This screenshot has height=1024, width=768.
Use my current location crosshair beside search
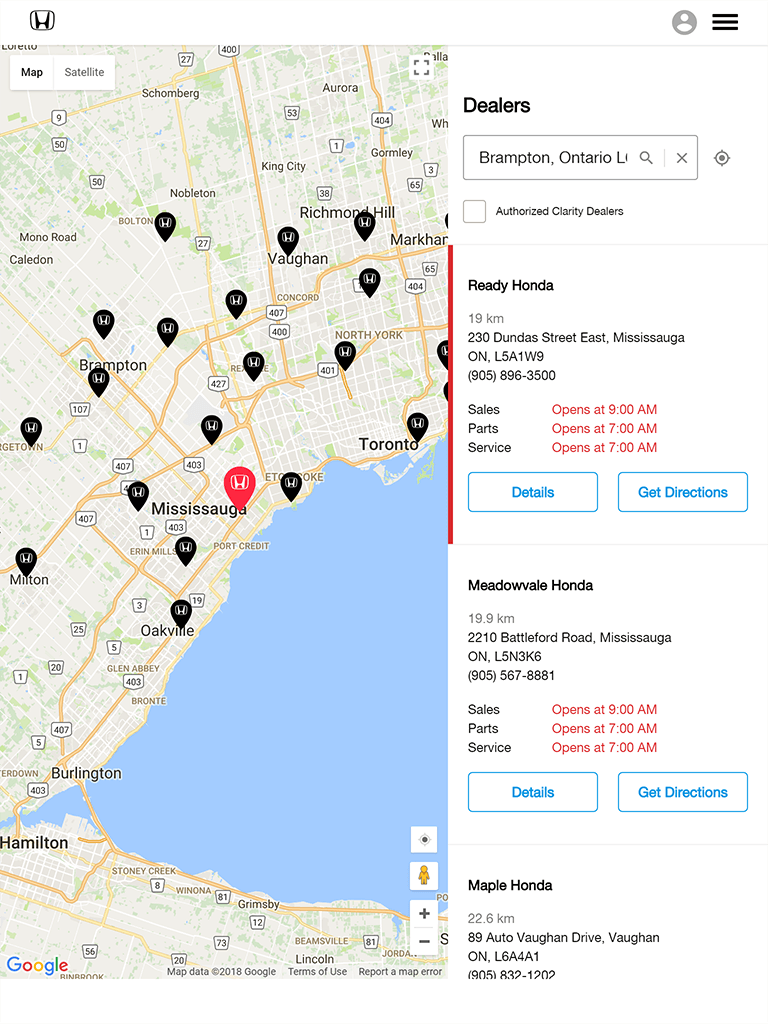[722, 158]
